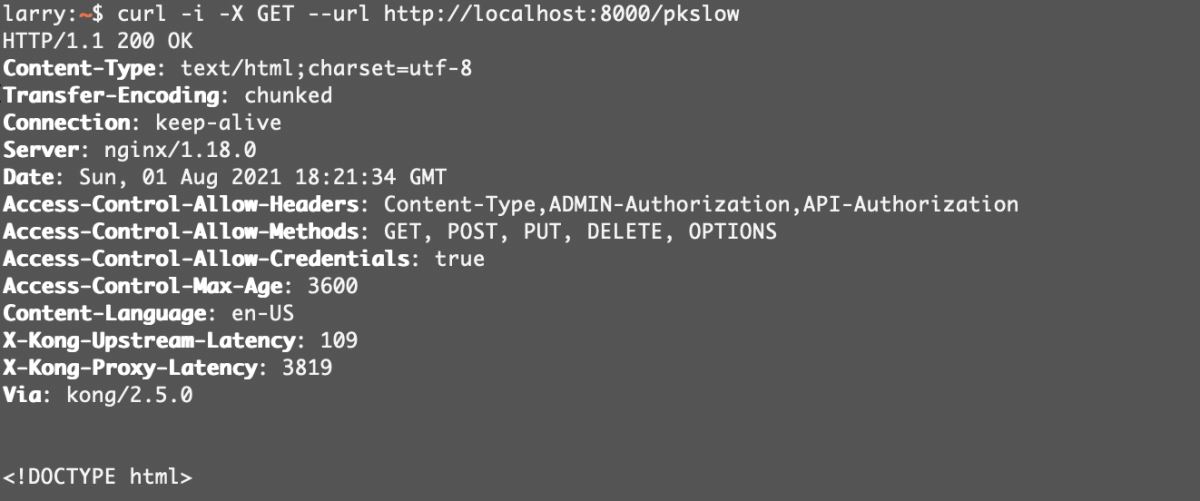Click the X-Kong-Upstream-Latency value 109
The width and height of the screenshot is (1200, 501).
(338, 340)
